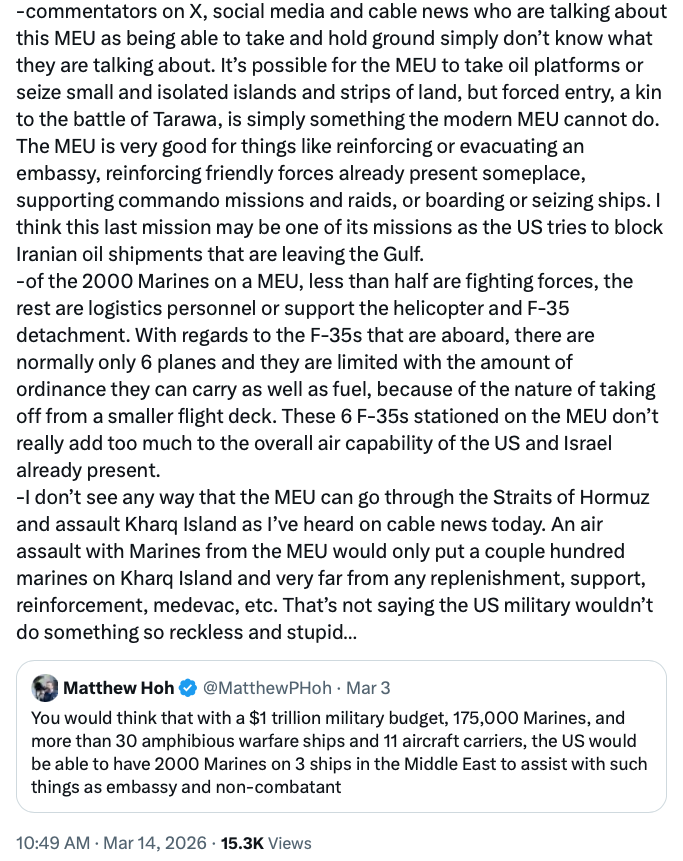Click Matthew Hoh's profile avatar

44,688
